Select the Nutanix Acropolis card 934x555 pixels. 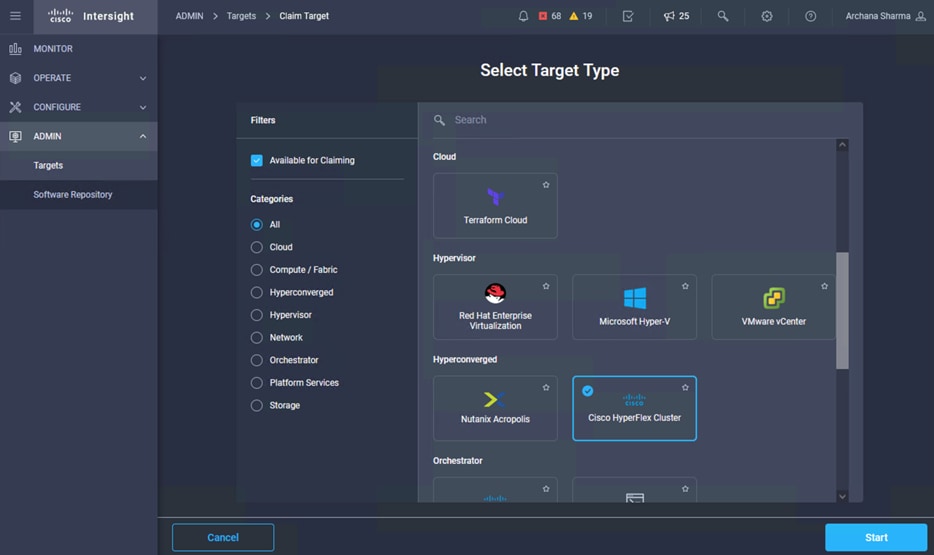click(x=495, y=408)
